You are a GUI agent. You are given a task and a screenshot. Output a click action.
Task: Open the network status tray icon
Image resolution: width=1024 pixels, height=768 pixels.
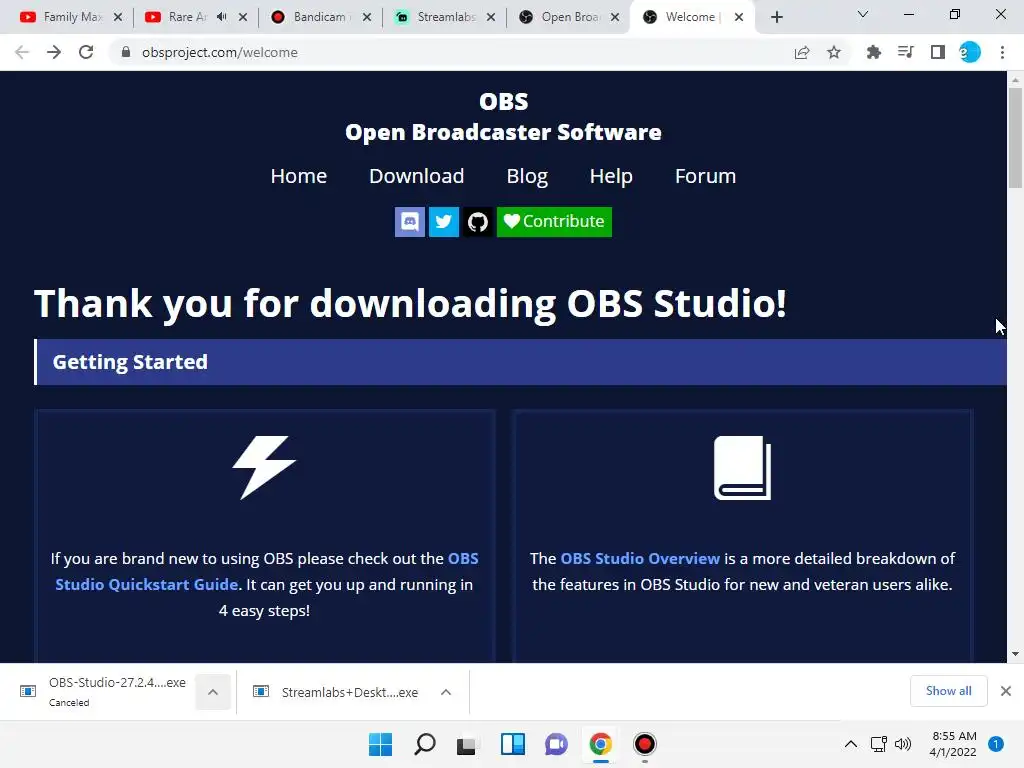click(879, 744)
